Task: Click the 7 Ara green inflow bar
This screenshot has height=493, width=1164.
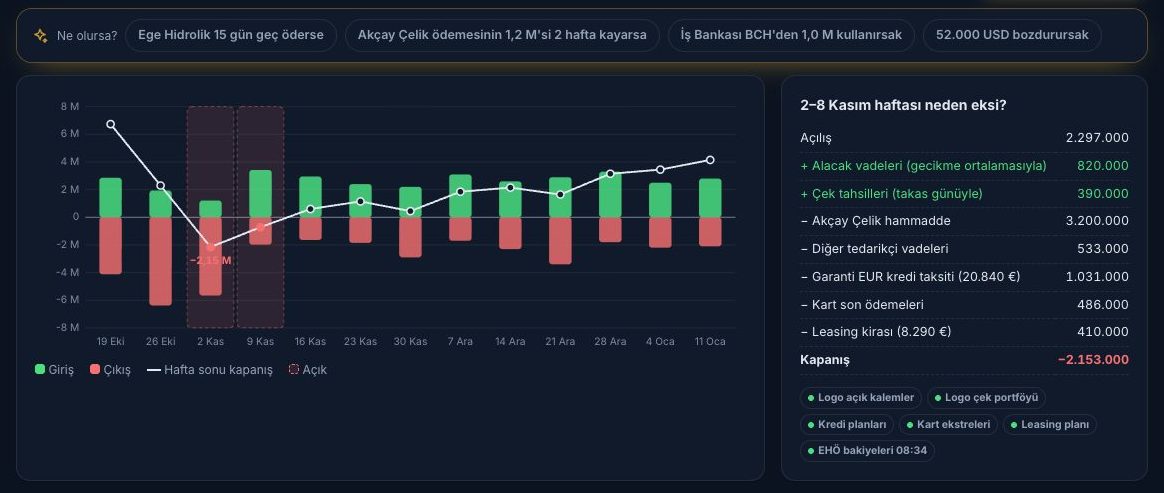Action: 460,196
